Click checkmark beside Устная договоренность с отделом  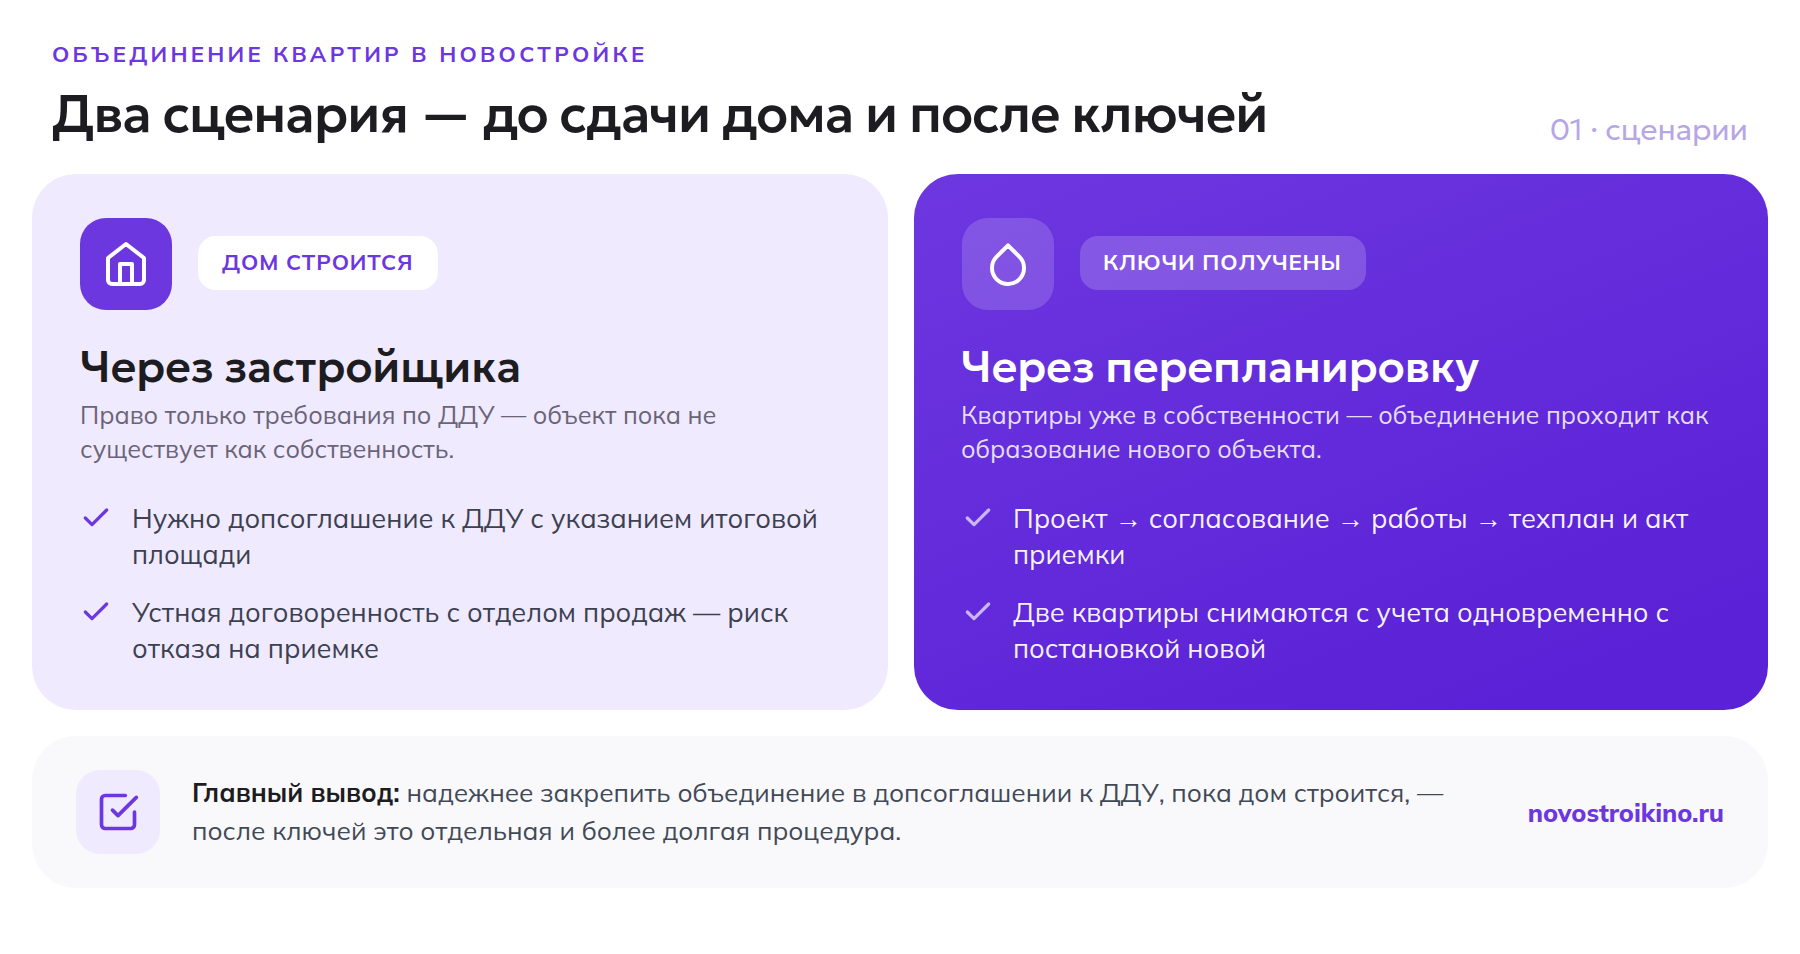pyautogui.click(x=96, y=612)
